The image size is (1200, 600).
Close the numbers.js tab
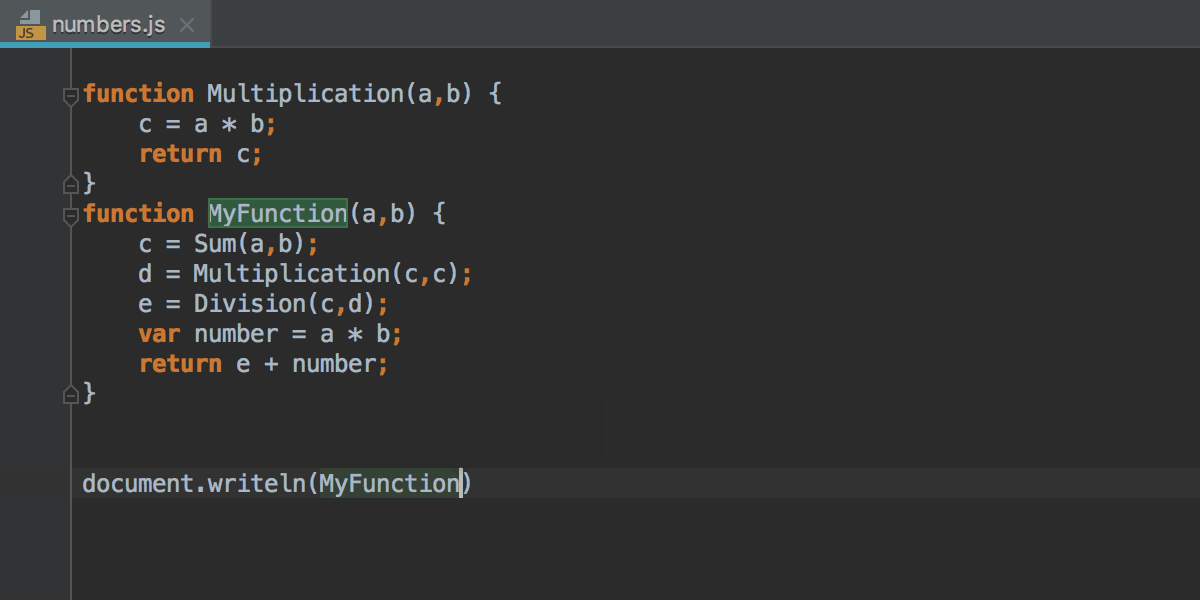pyautogui.click(x=187, y=25)
